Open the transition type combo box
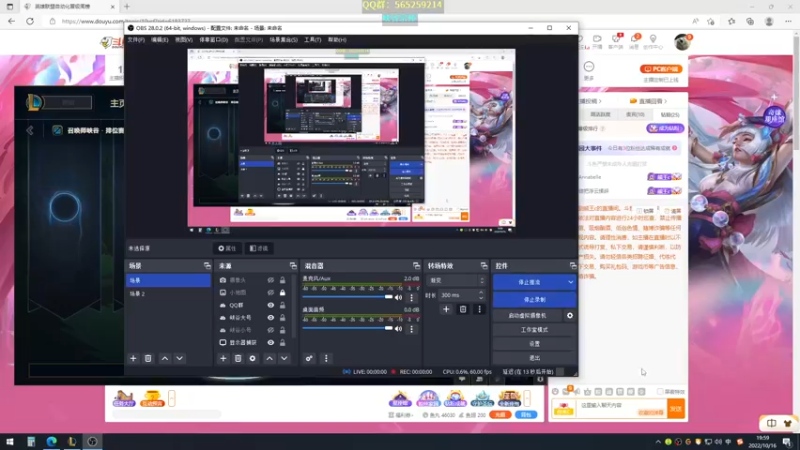The image size is (800, 450). (x=456, y=281)
